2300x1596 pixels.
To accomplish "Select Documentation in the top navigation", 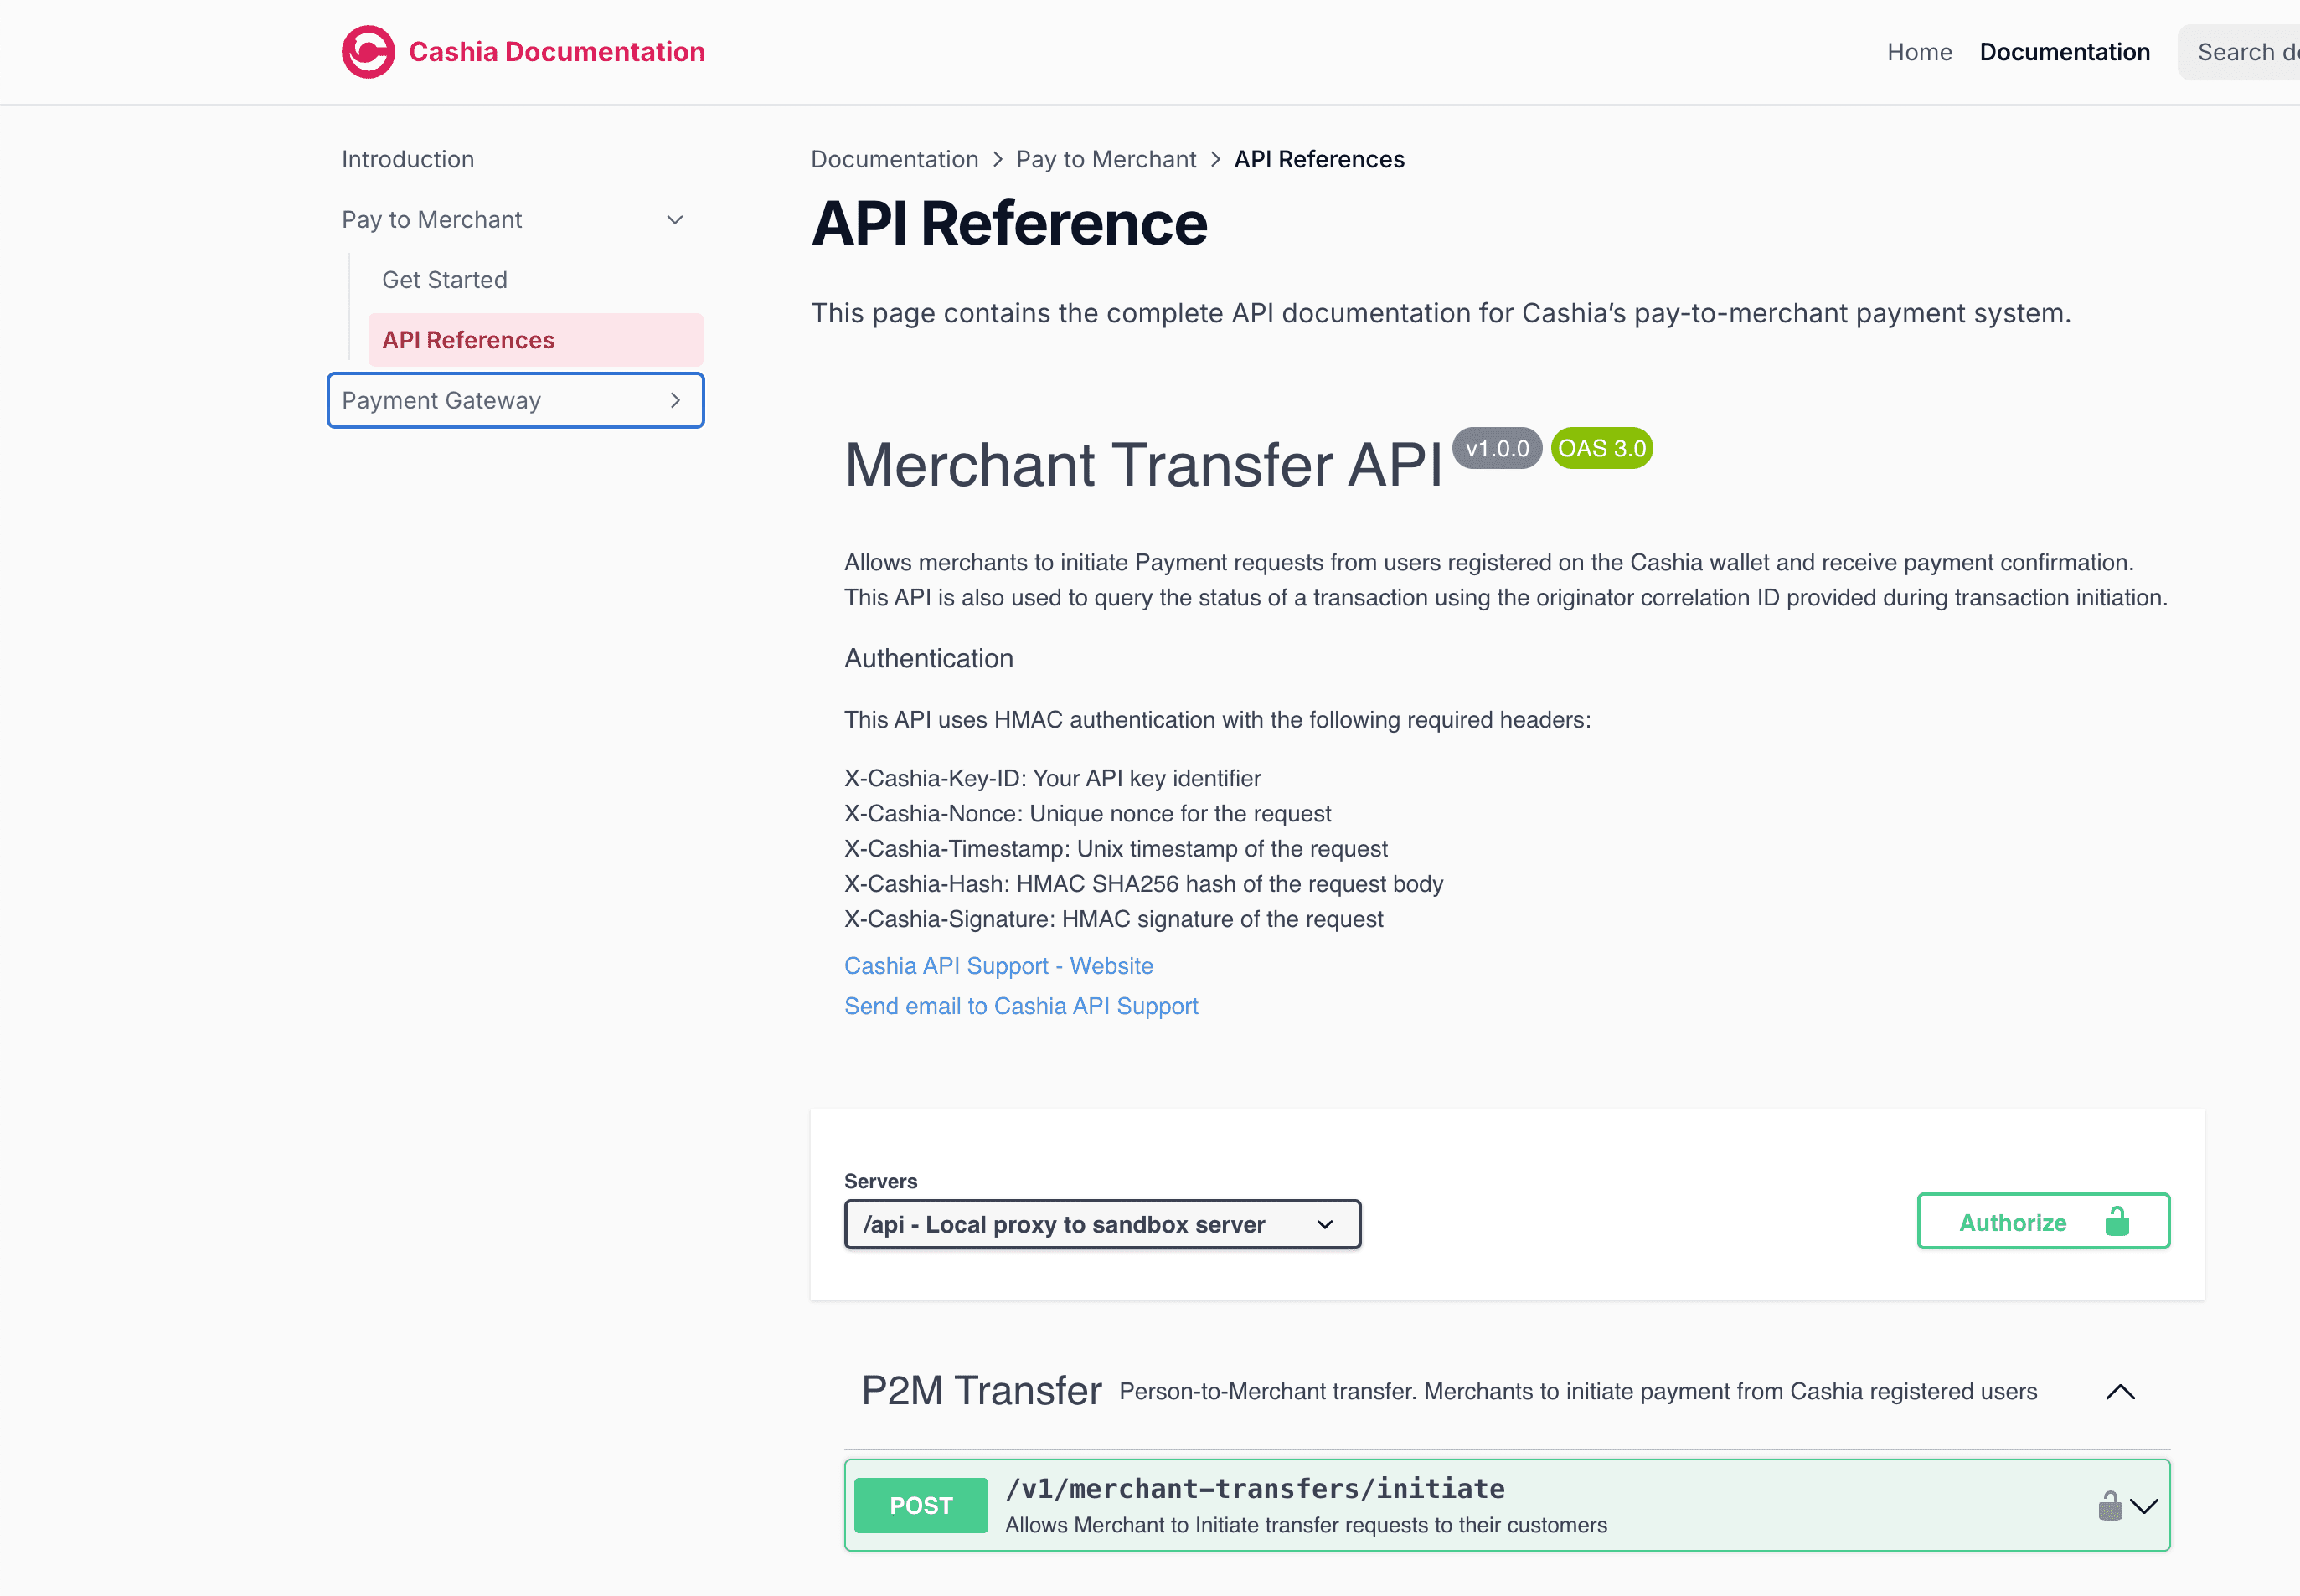I will [x=2065, y=51].
